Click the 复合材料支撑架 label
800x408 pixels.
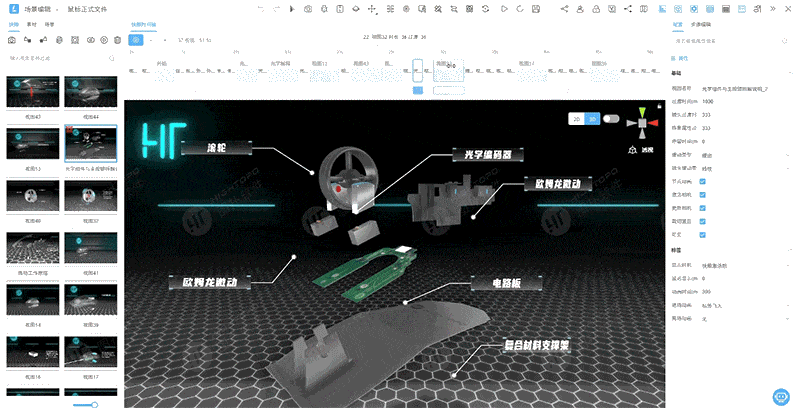point(537,345)
